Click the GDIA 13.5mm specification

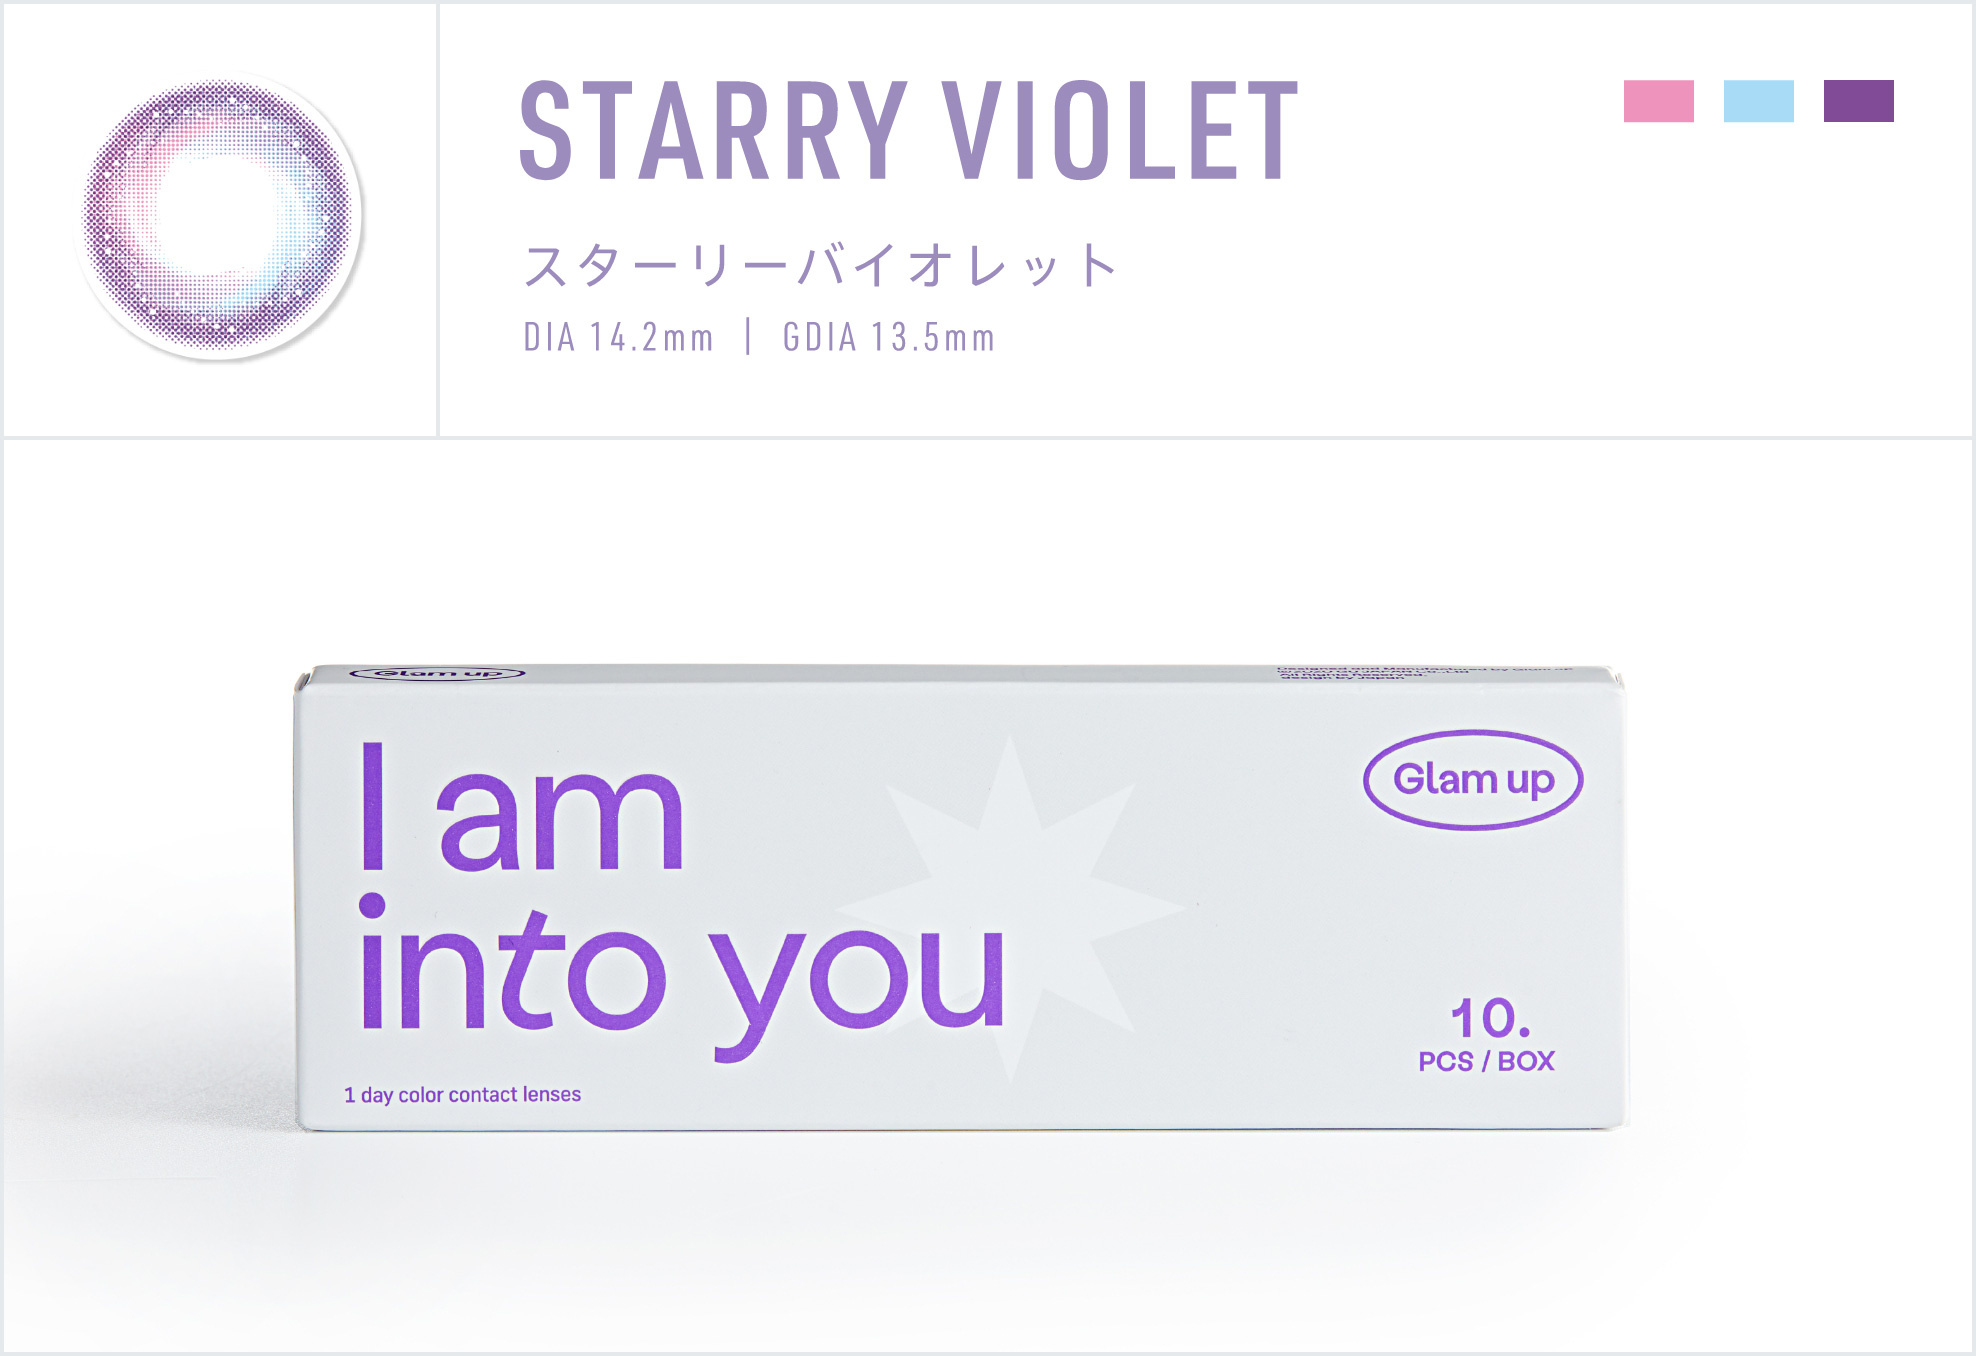pyautogui.click(x=888, y=338)
